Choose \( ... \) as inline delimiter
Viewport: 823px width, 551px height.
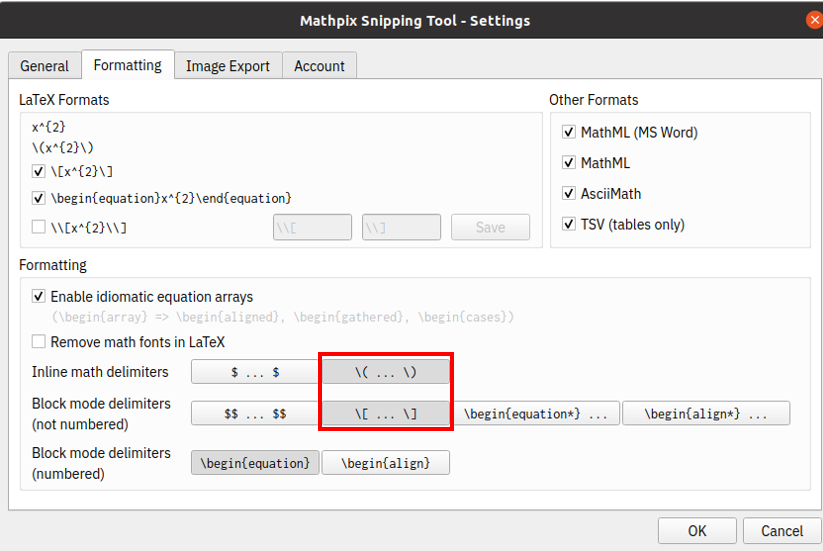[385, 372]
